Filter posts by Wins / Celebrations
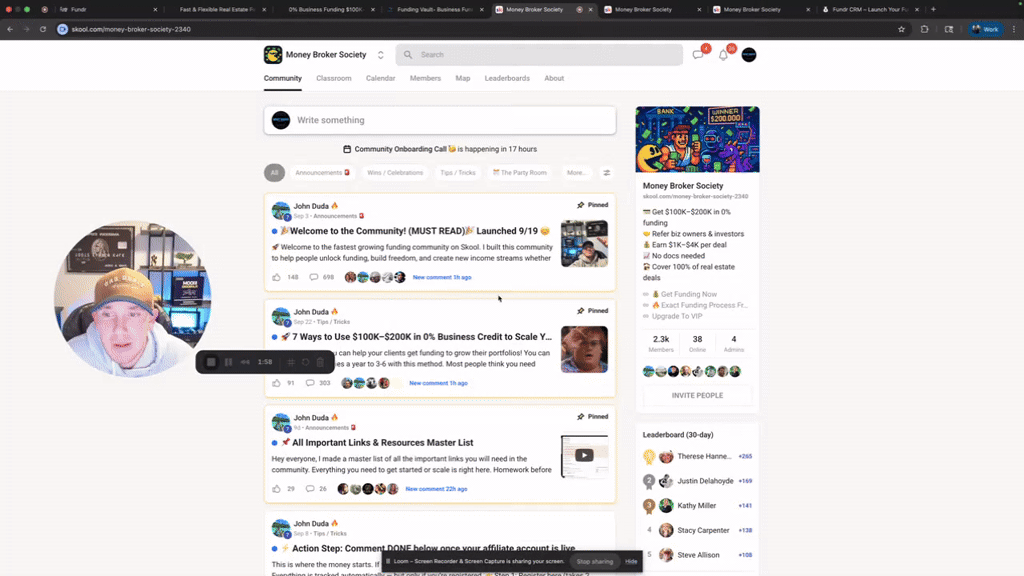This screenshot has height=576, width=1024. (395, 173)
